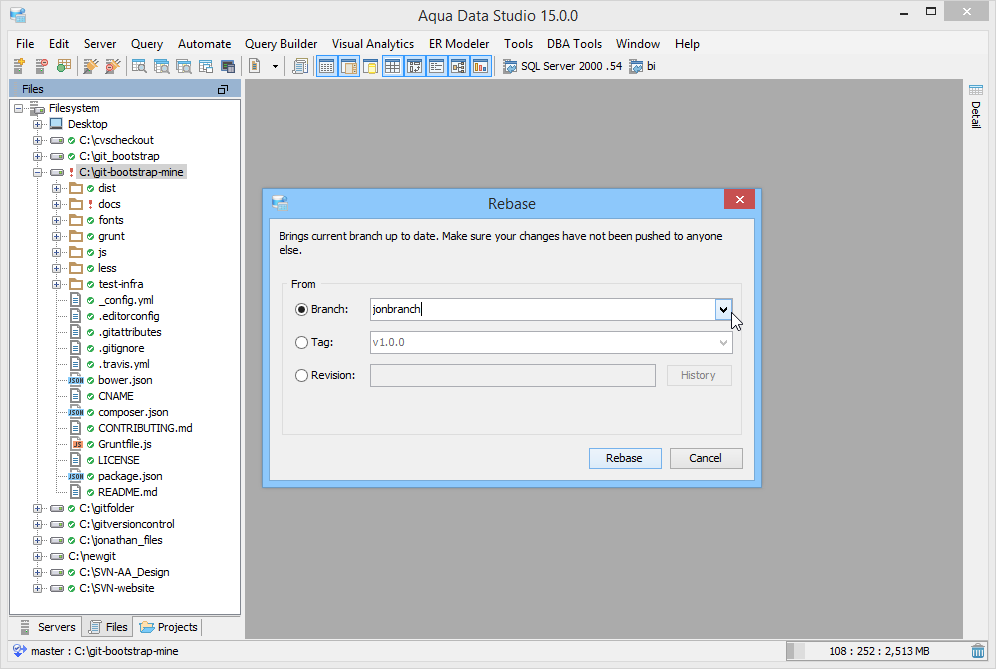Select the README.md file
Viewport: 996px width, 669px height.
[128, 492]
